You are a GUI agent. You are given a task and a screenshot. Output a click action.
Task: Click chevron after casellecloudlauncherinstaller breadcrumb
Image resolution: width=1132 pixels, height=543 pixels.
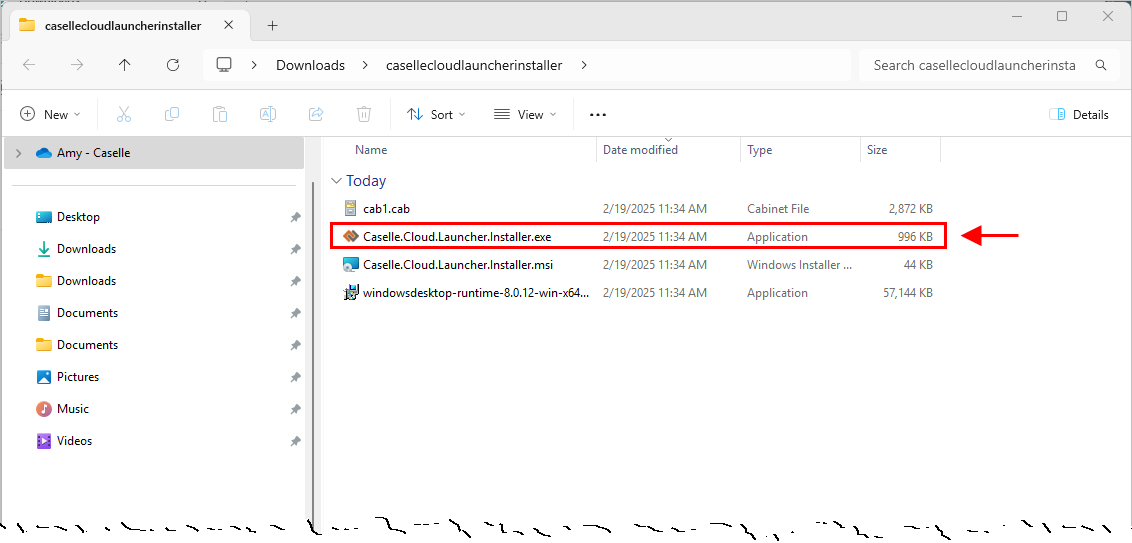click(x=584, y=65)
